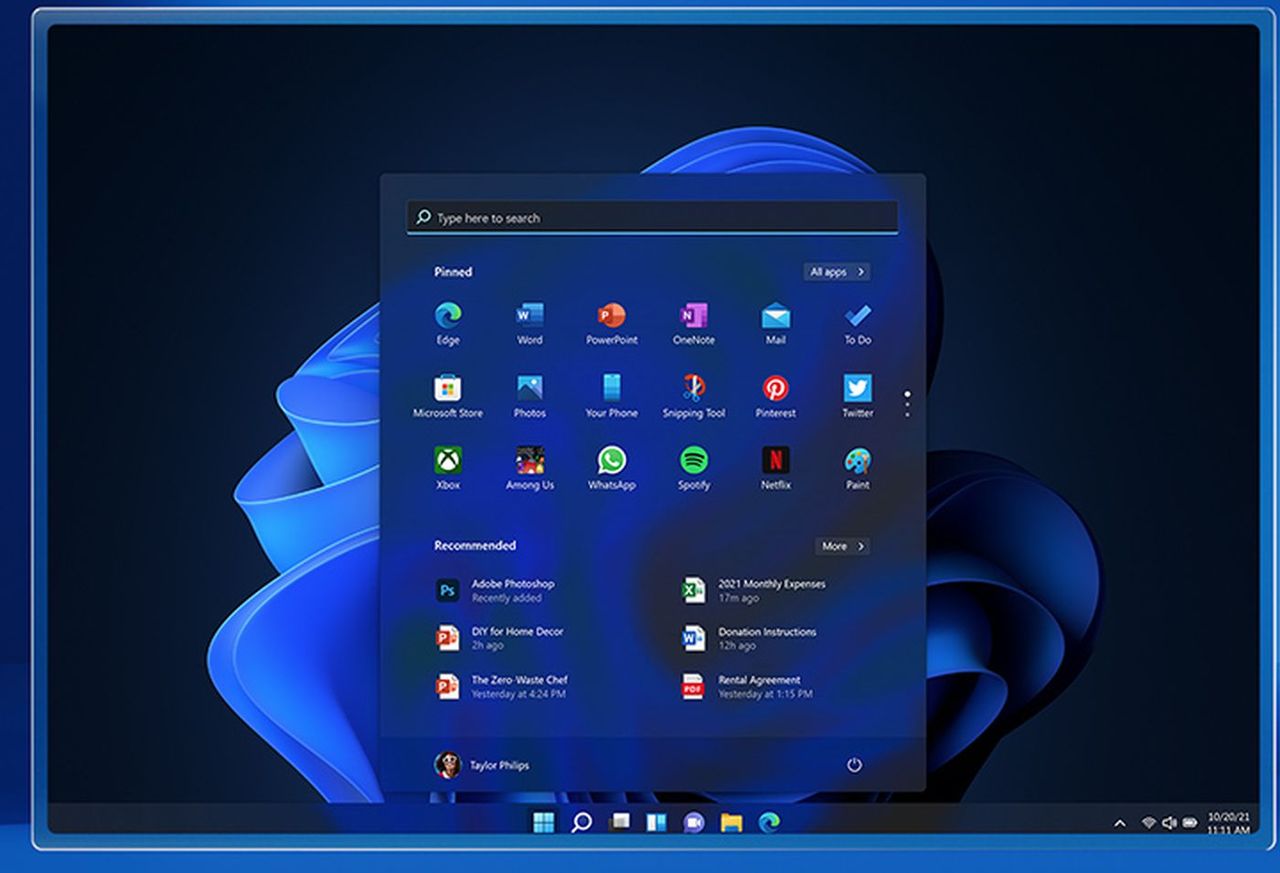Launch Word from pinned apps
This screenshot has height=873, width=1280.
pyautogui.click(x=530, y=324)
